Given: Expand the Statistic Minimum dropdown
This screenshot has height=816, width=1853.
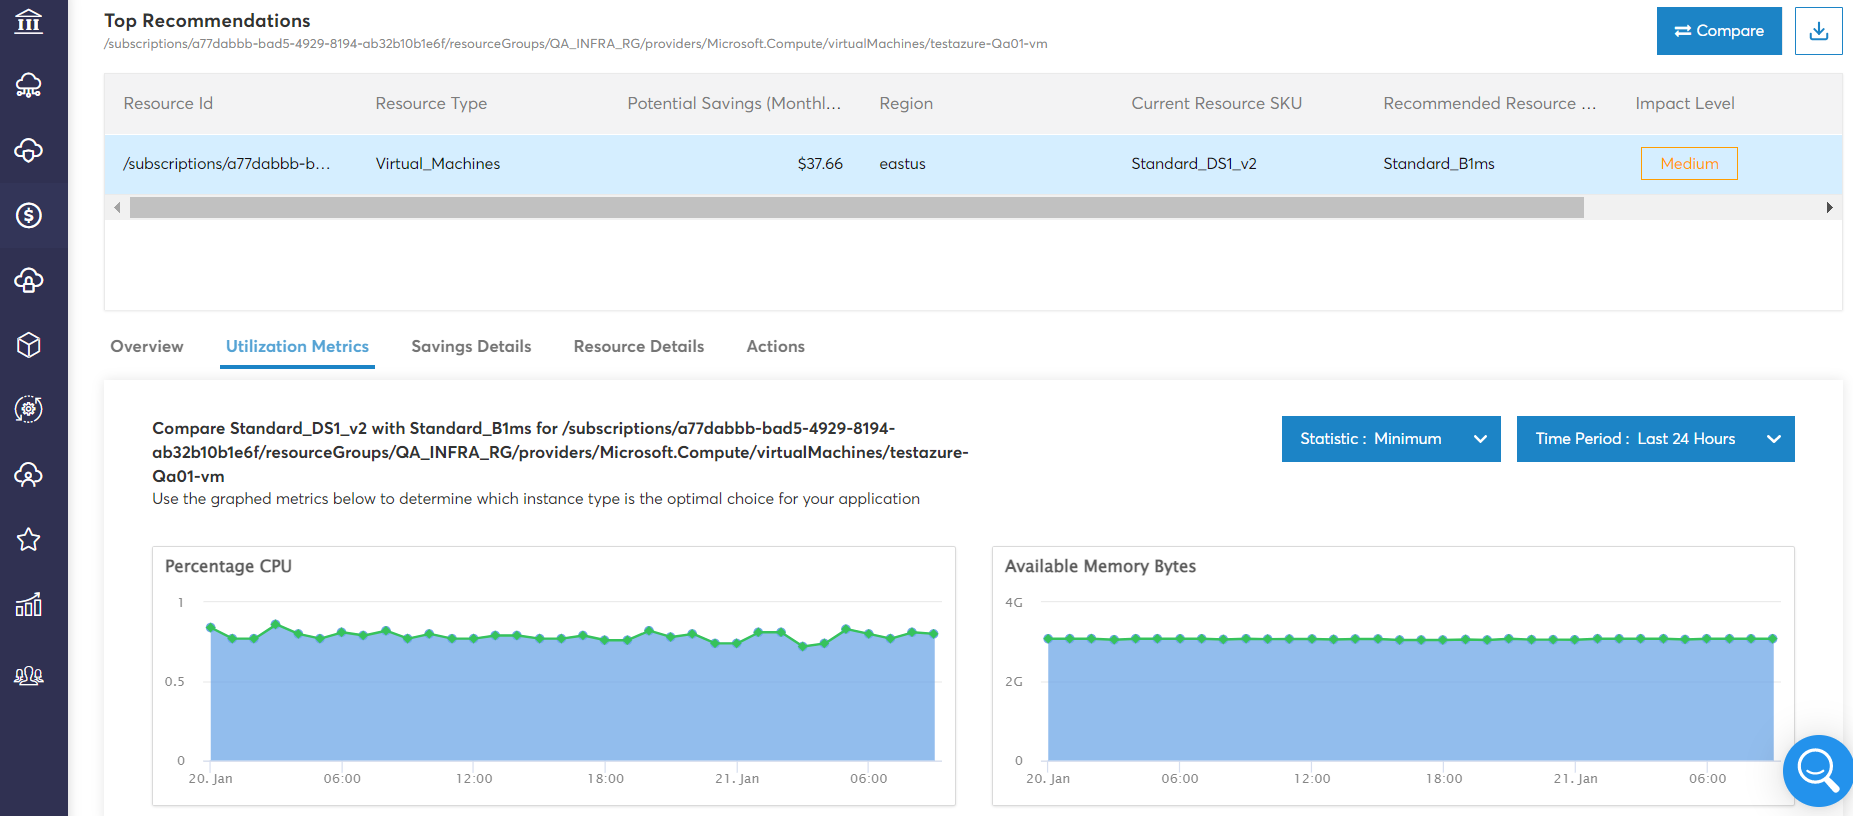Looking at the screenshot, I should pos(1390,439).
